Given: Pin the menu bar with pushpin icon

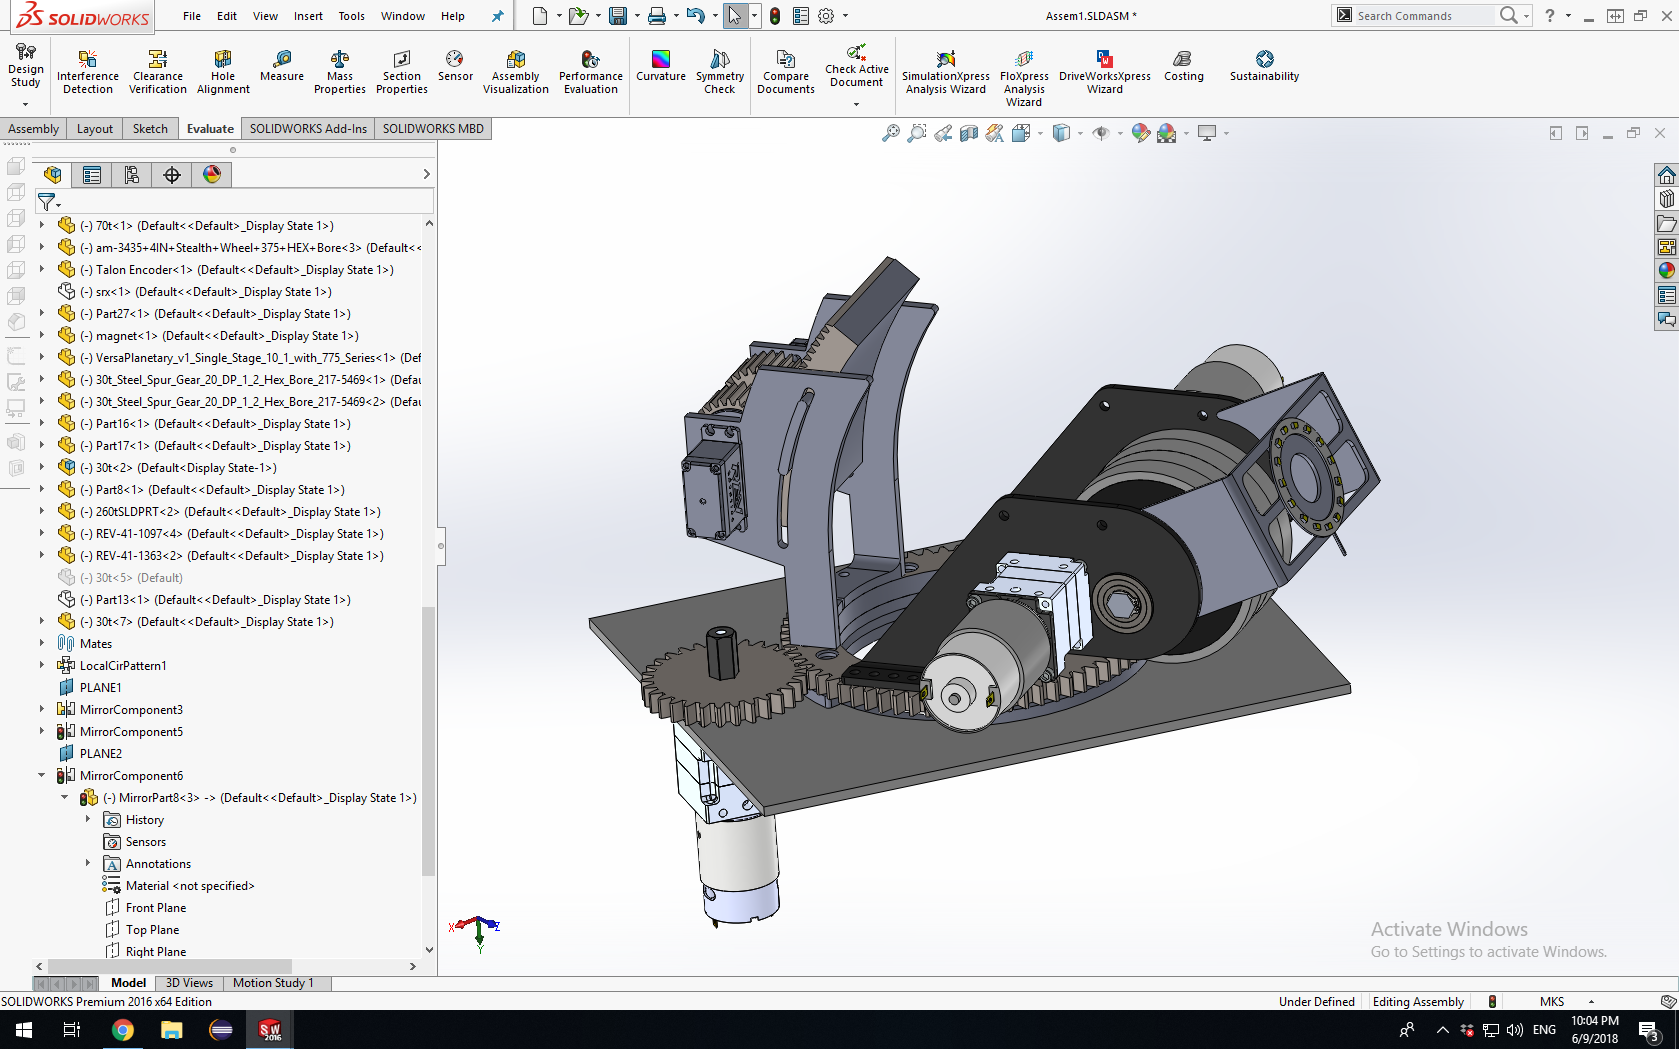Looking at the screenshot, I should 497,16.
